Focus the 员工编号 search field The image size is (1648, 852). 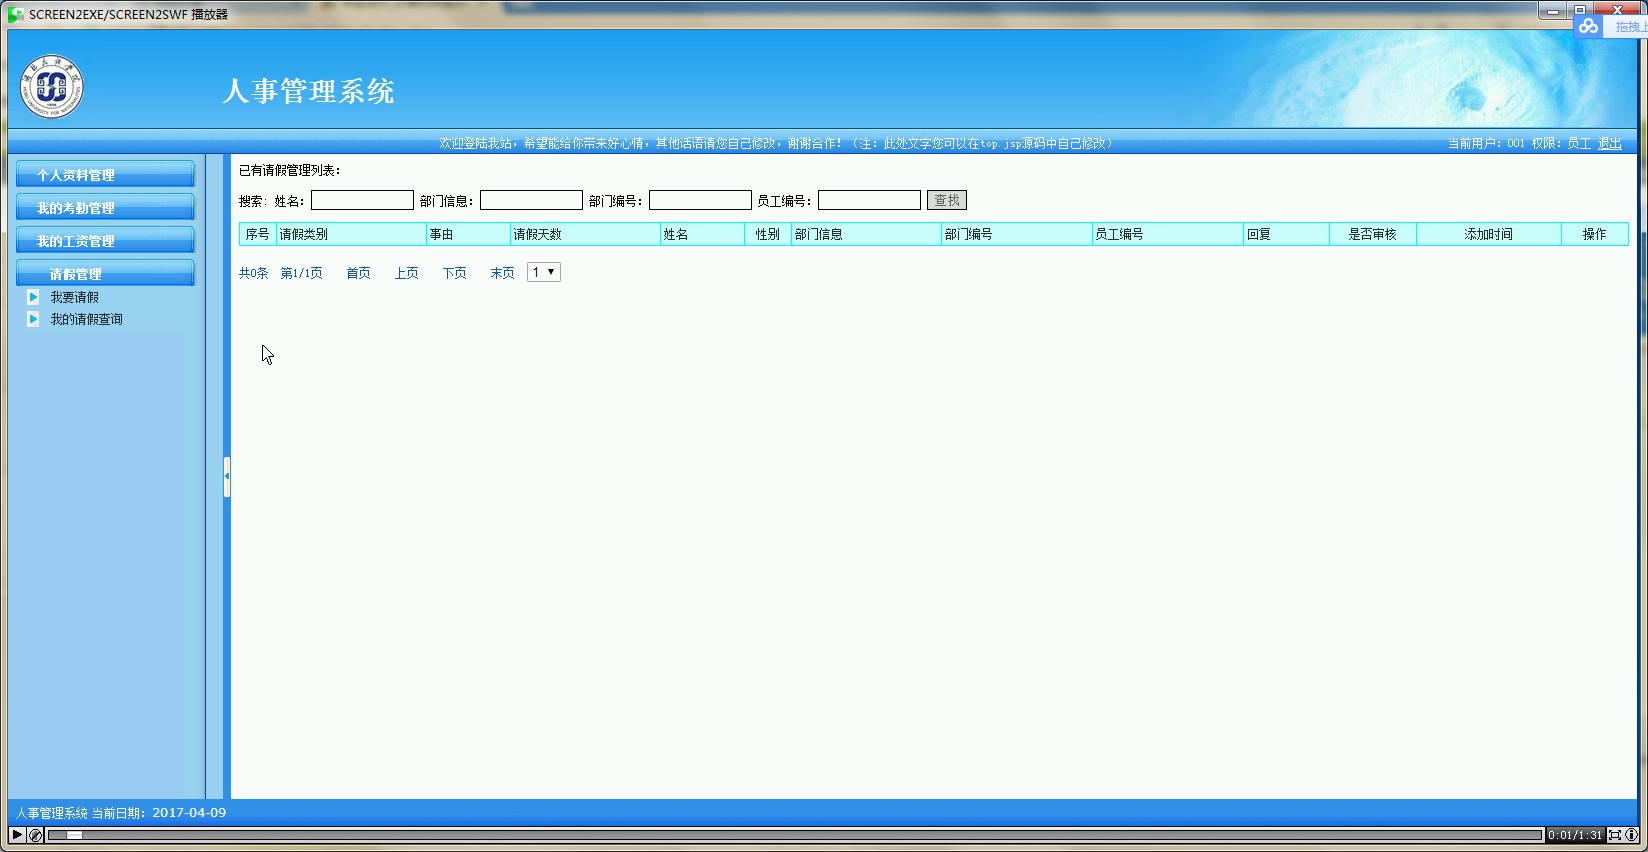869,200
